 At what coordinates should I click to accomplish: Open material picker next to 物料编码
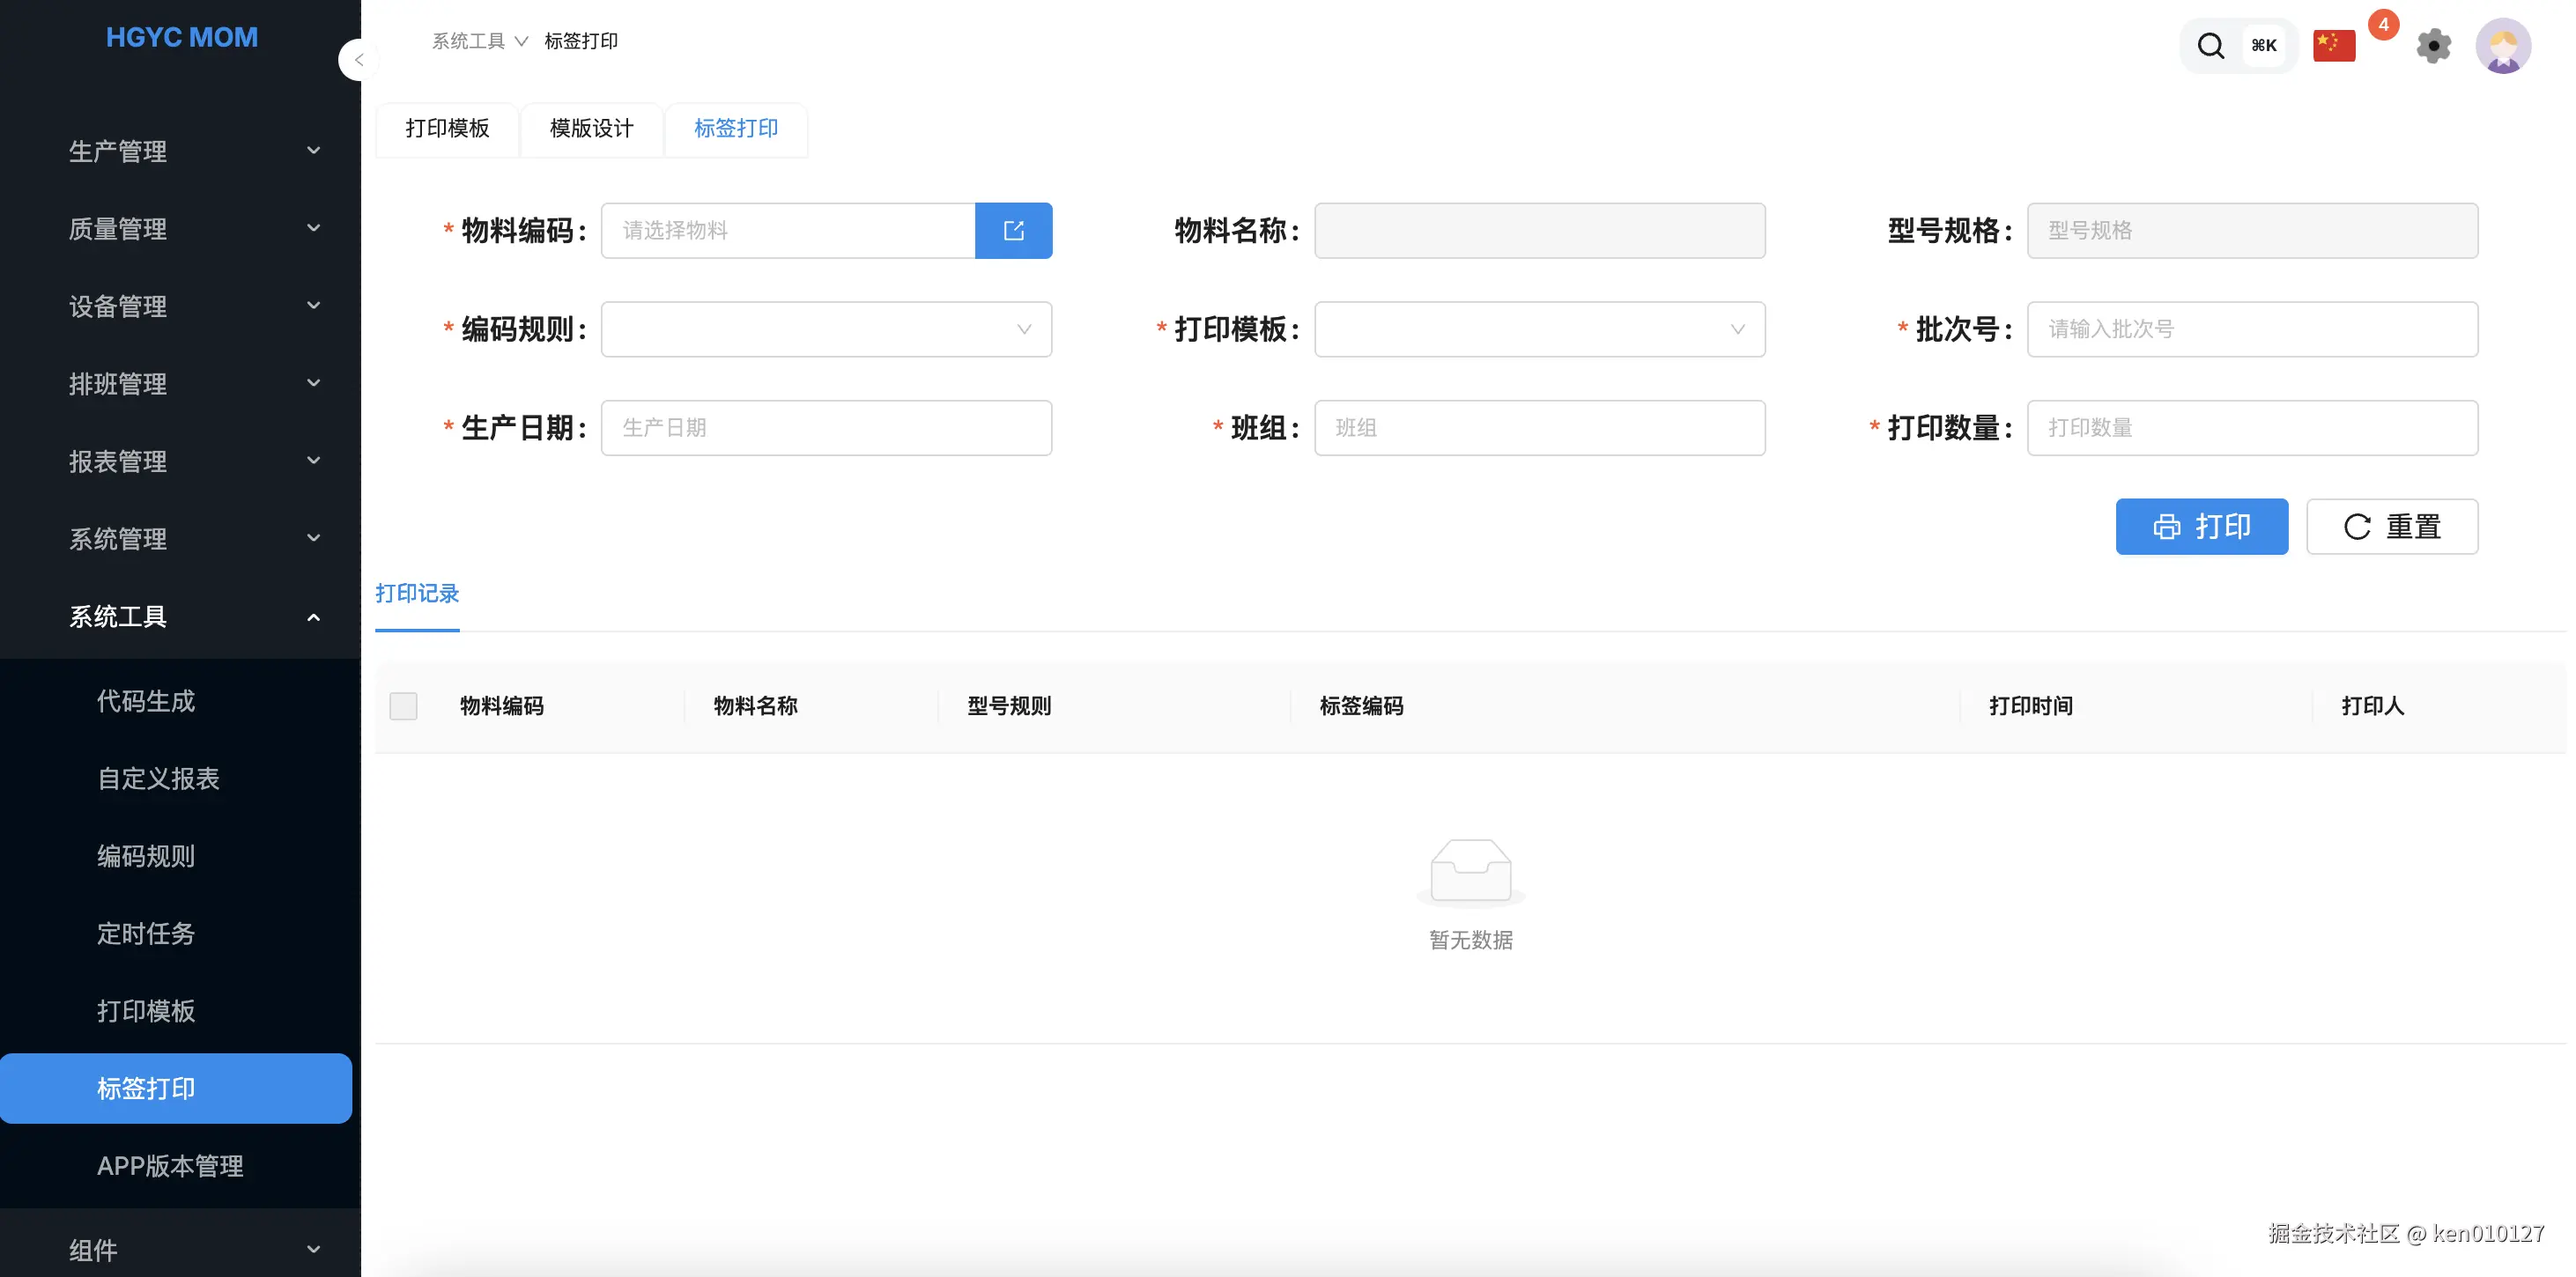(x=1013, y=231)
